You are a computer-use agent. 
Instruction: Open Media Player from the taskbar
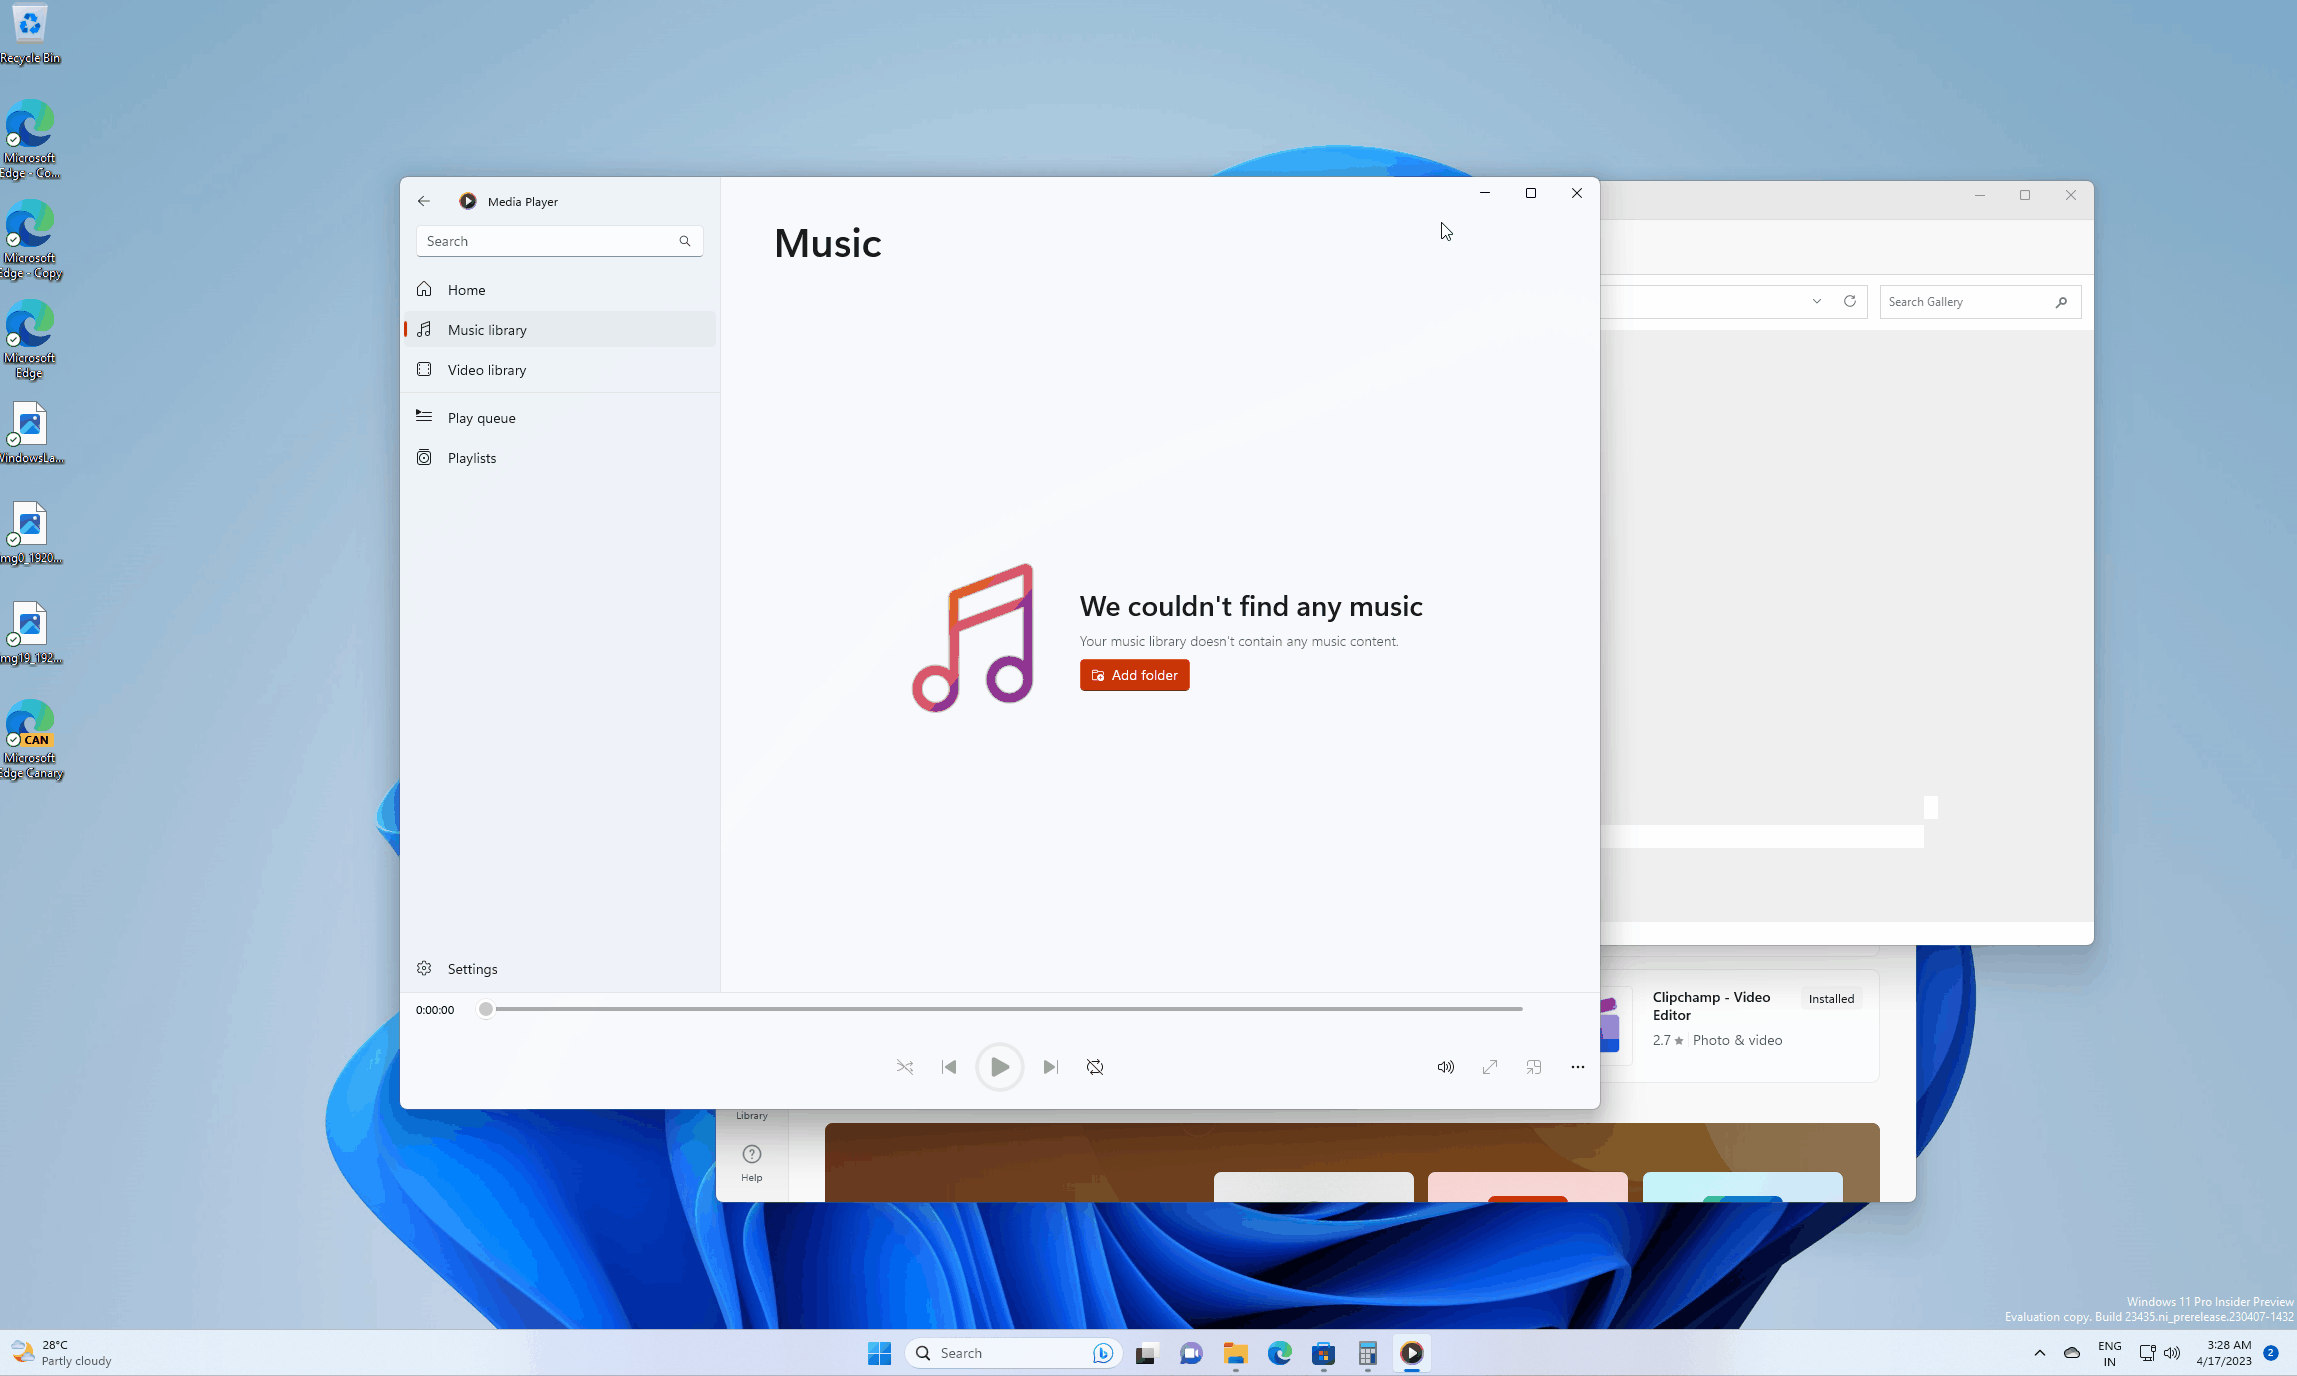[x=1411, y=1353]
